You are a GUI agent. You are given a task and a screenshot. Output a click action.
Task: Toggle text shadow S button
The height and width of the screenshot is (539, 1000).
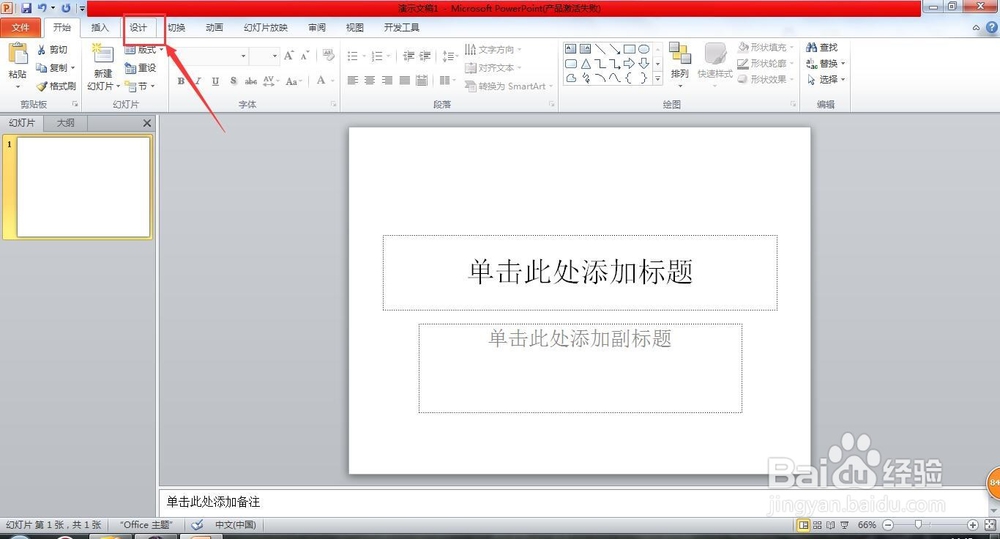pyautogui.click(x=233, y=81)
